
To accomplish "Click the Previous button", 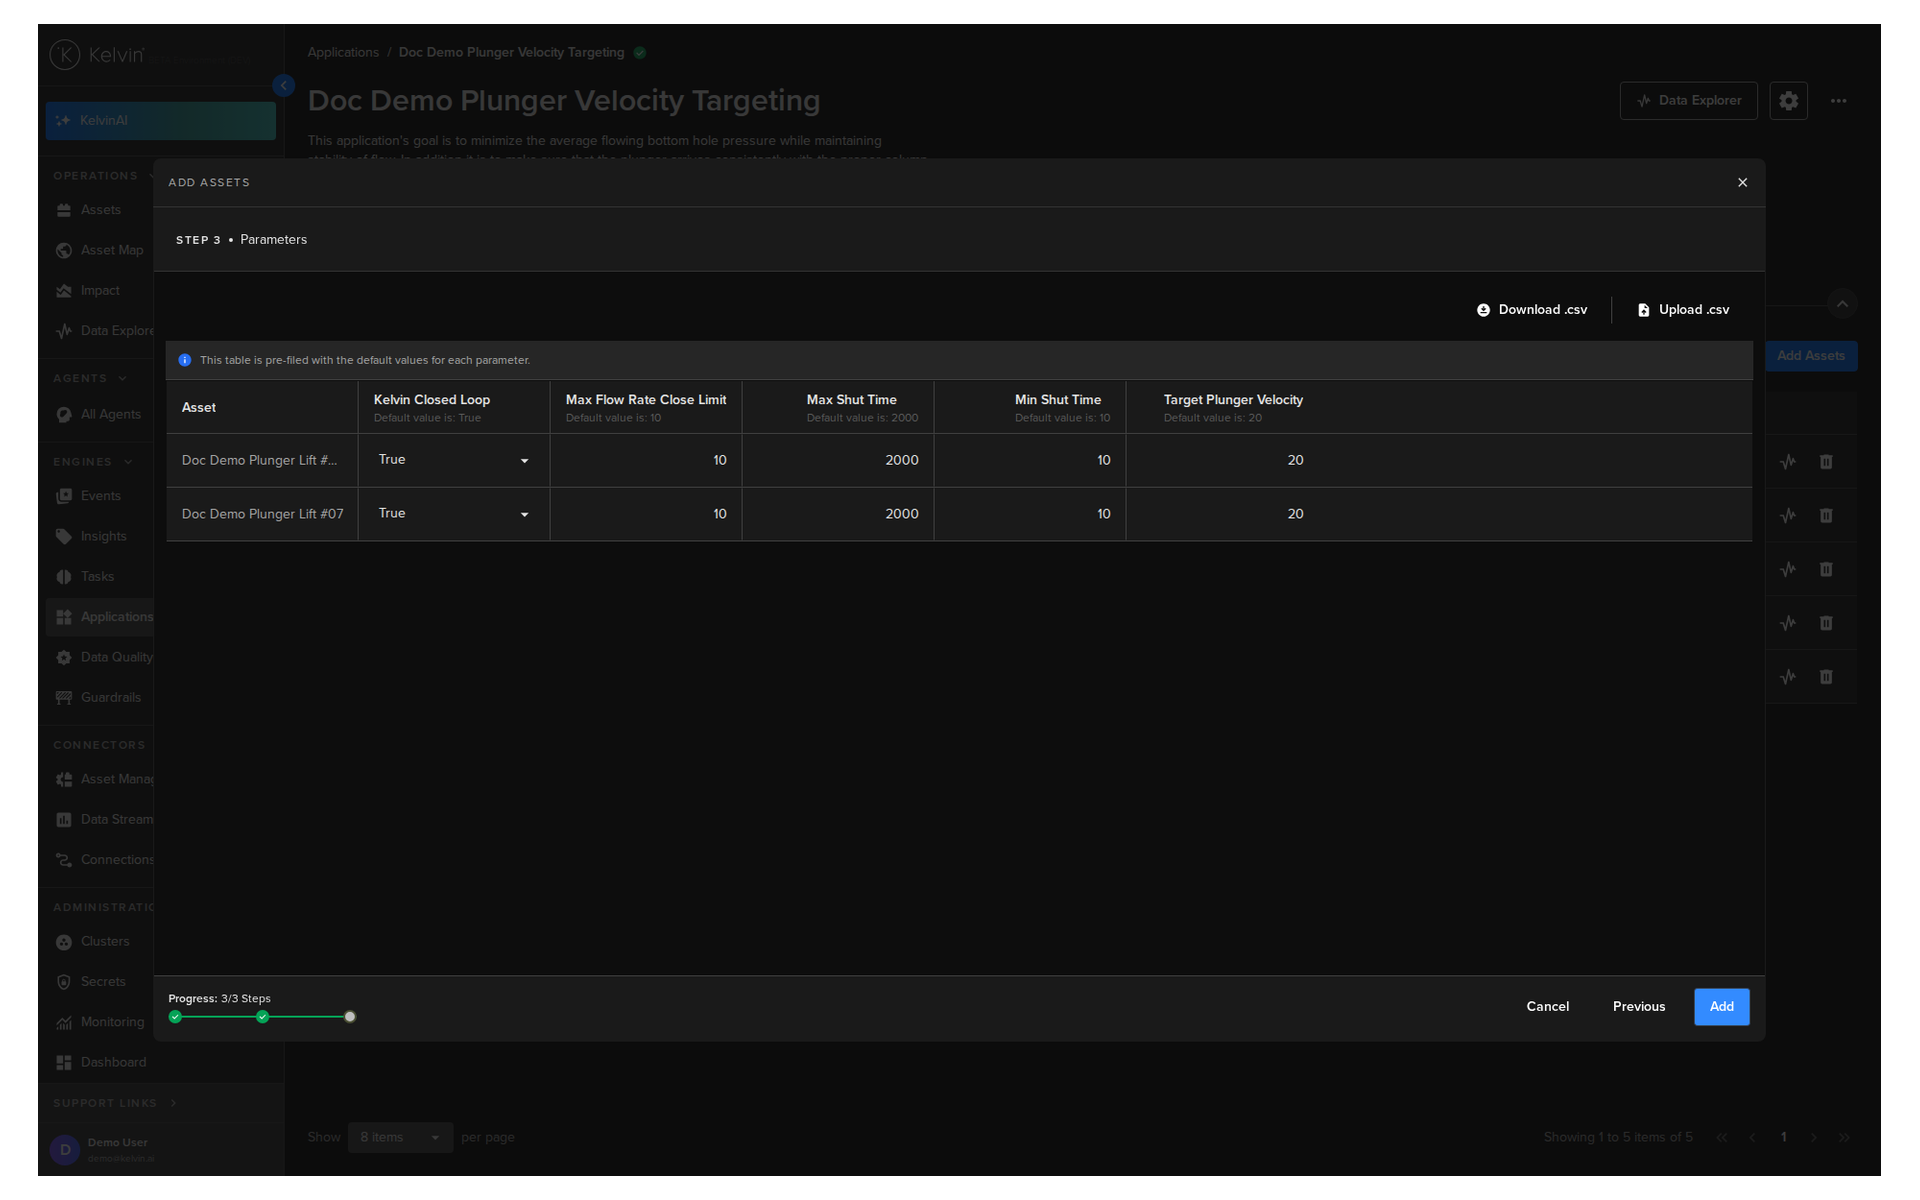I will [1638, 1006].
